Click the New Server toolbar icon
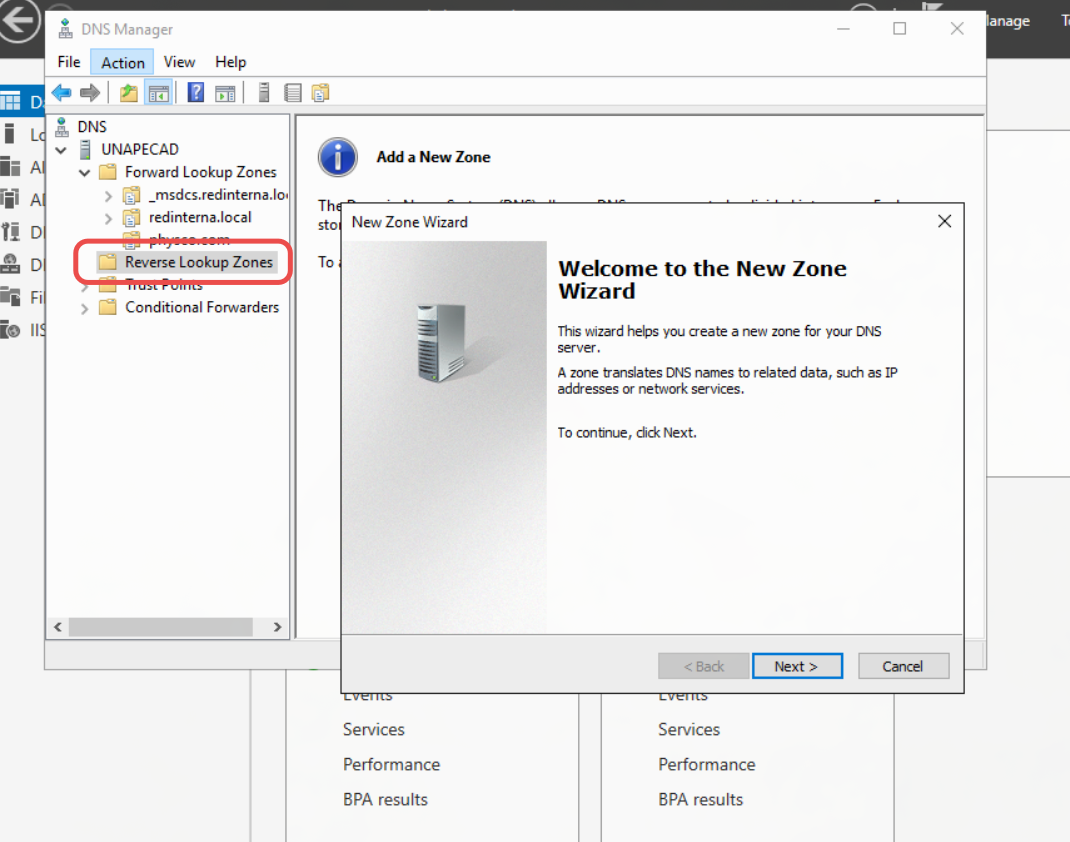 tap(264, 92)
